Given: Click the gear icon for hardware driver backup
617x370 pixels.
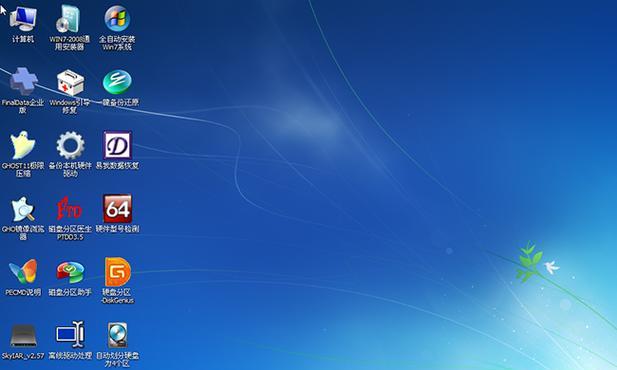Looking at the screenshot, I should (70, 145).
